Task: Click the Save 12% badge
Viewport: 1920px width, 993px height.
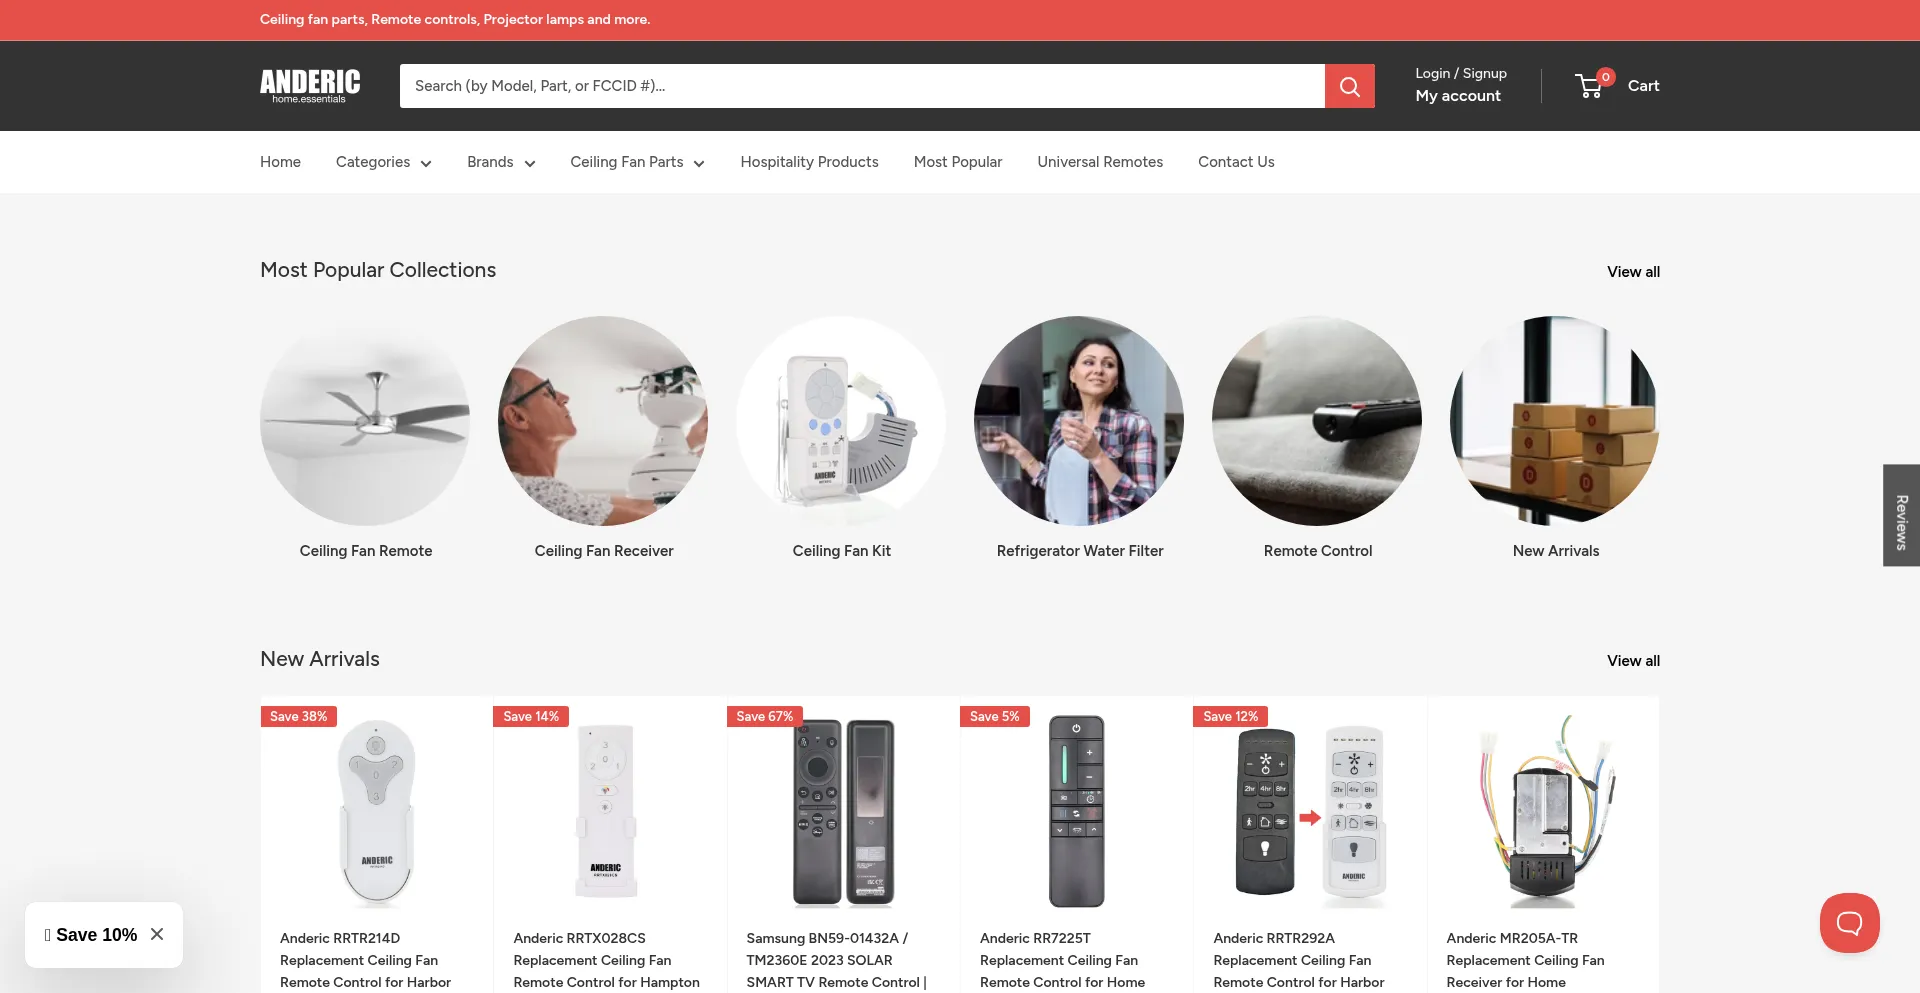Action: click(1231, 717)
